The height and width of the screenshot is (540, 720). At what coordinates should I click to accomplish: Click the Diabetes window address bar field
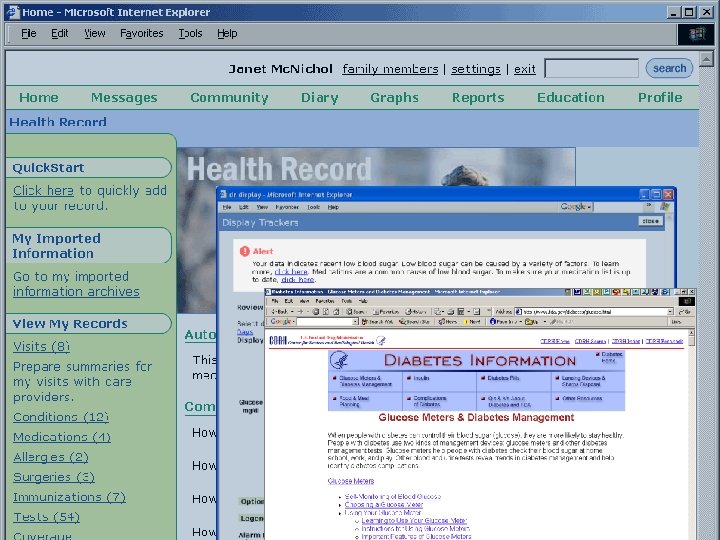pos(594,312)
